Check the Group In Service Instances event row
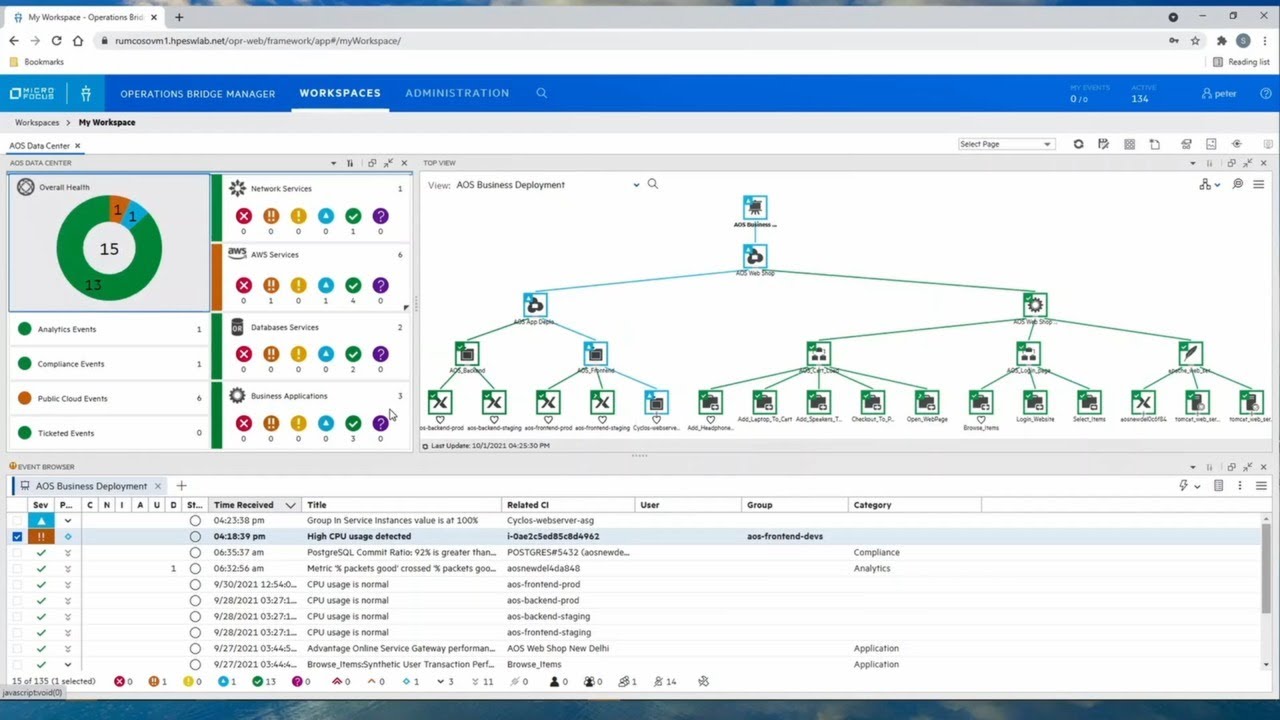1280x720 pixels. coord(17,520)
